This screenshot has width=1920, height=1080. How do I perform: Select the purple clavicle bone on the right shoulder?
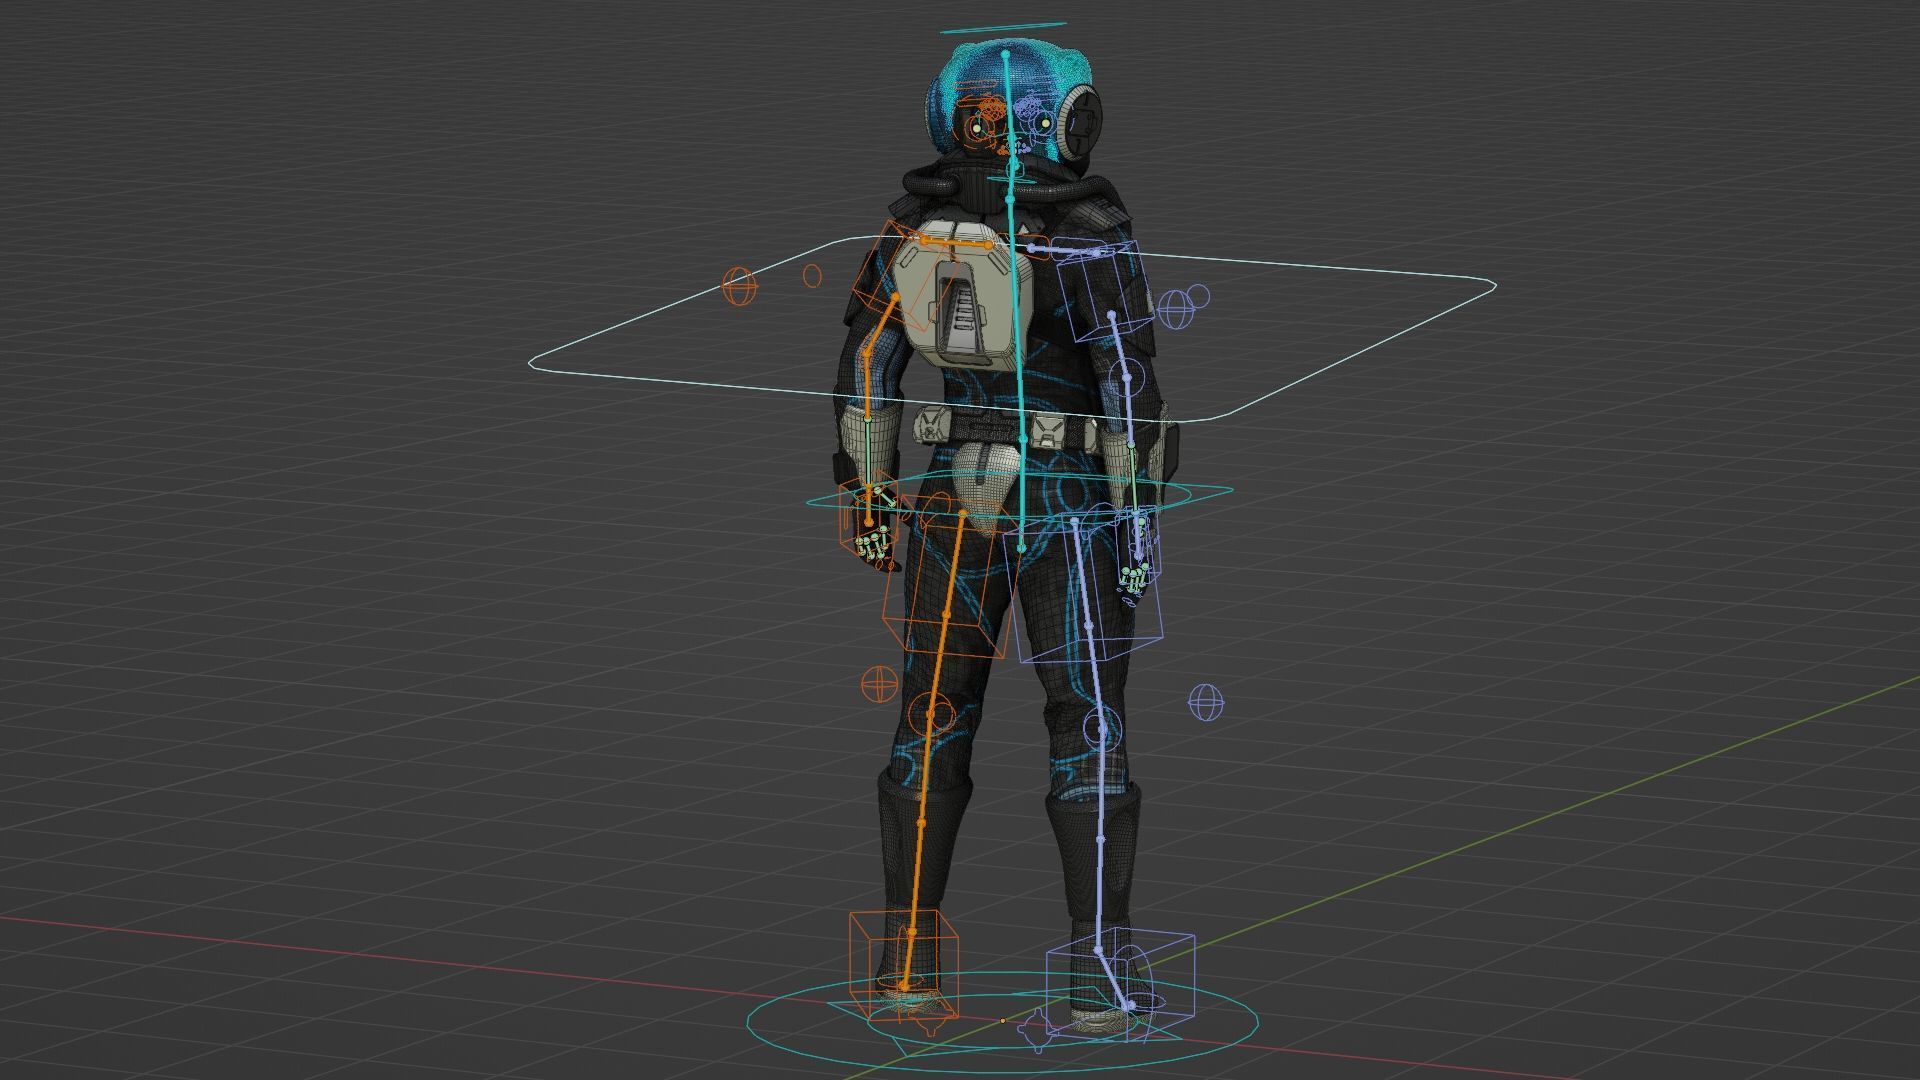[x=1066, y=249]
